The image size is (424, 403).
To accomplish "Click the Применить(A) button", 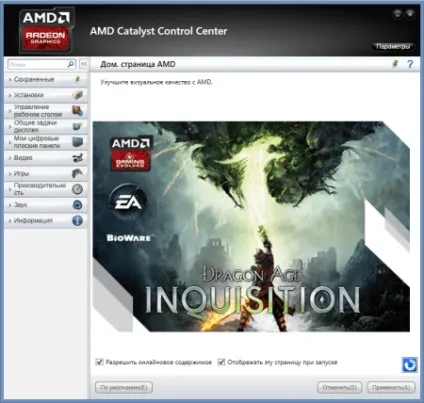I will coord(391,387).
